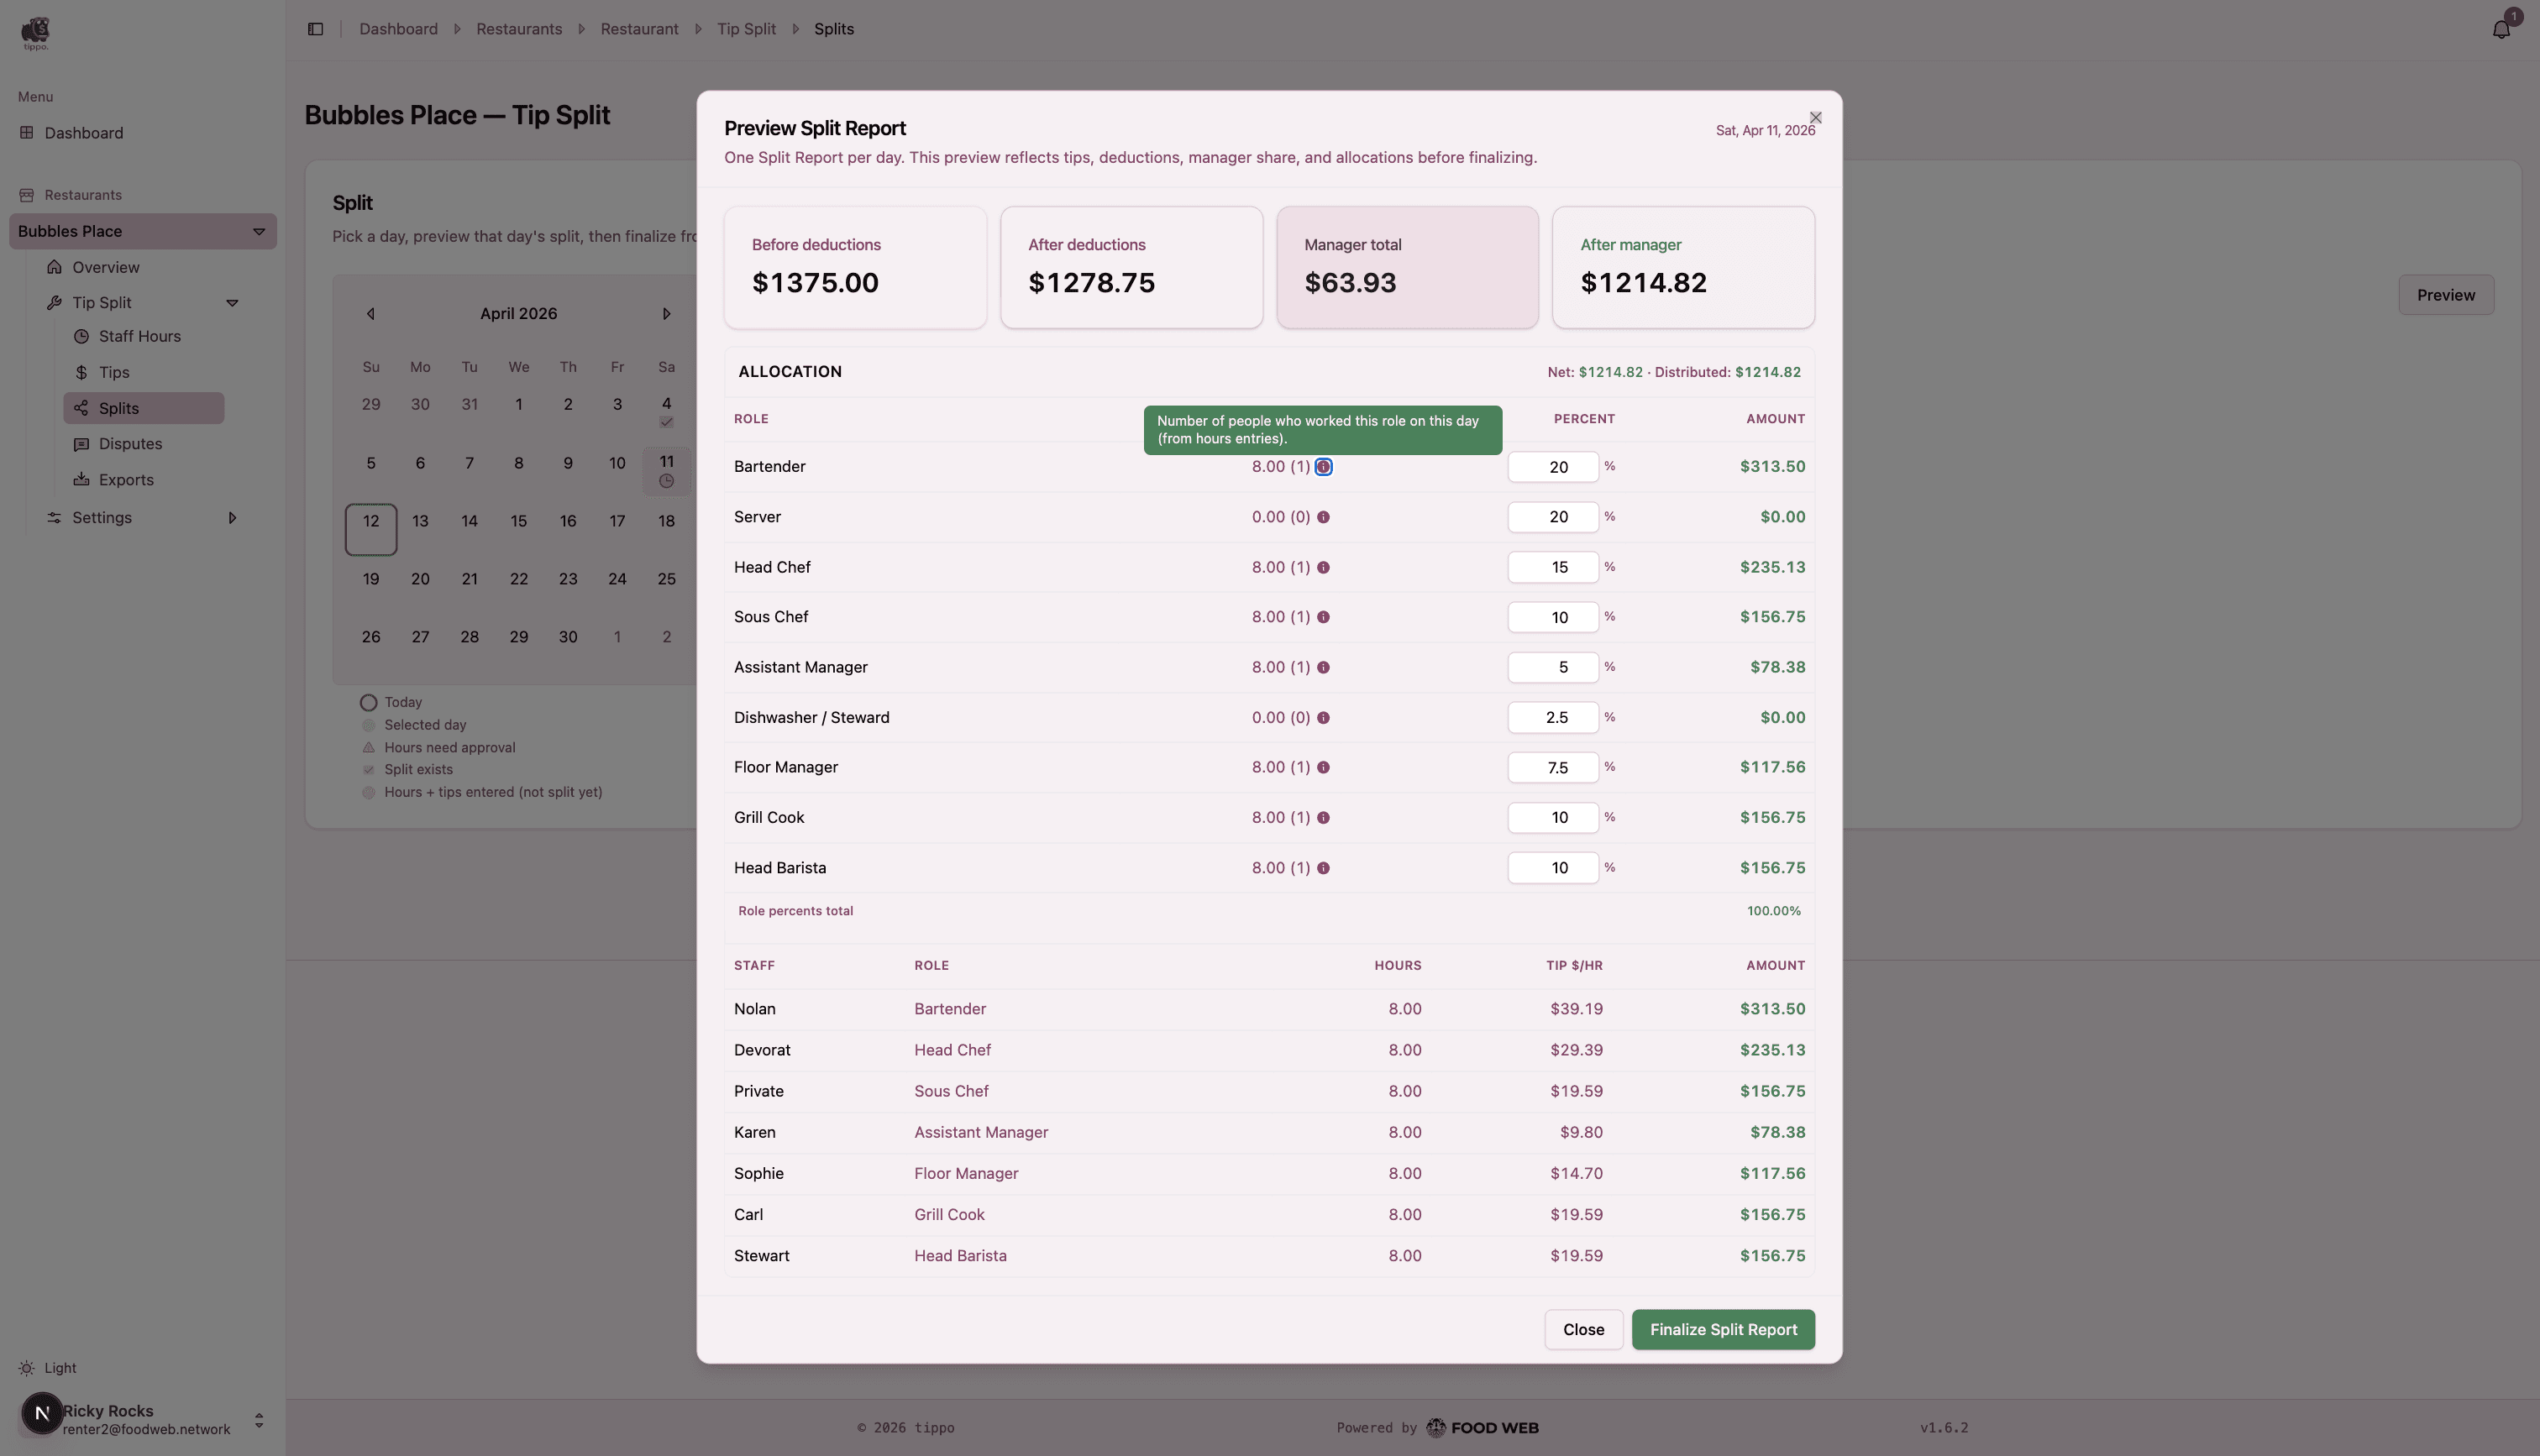
Task: Edit the Grill Cook percent field
Action: (x=1553, y=818)
